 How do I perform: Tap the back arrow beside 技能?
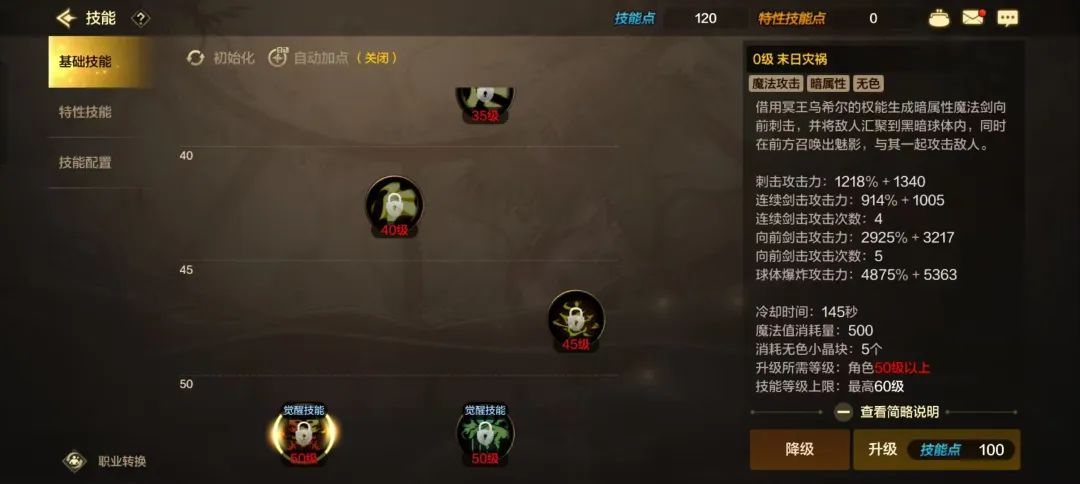[x=66, y=18]
